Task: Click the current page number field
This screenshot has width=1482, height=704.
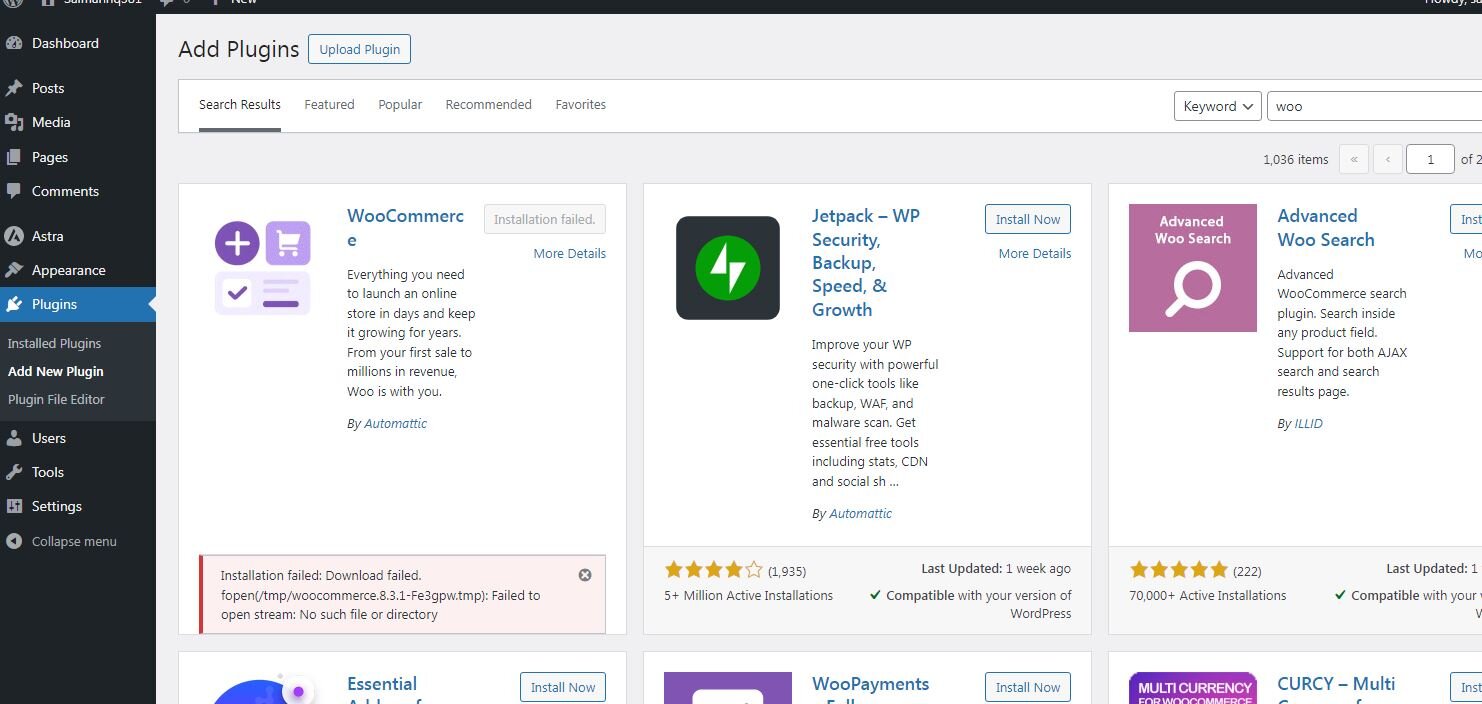Action: pos(1430,159)
